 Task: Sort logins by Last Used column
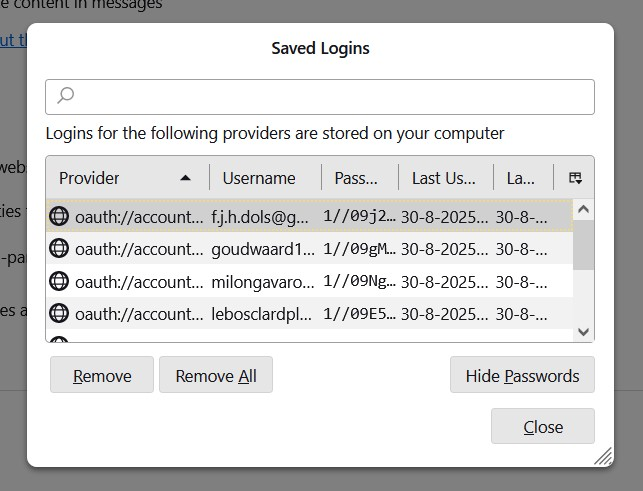point(443,178)
